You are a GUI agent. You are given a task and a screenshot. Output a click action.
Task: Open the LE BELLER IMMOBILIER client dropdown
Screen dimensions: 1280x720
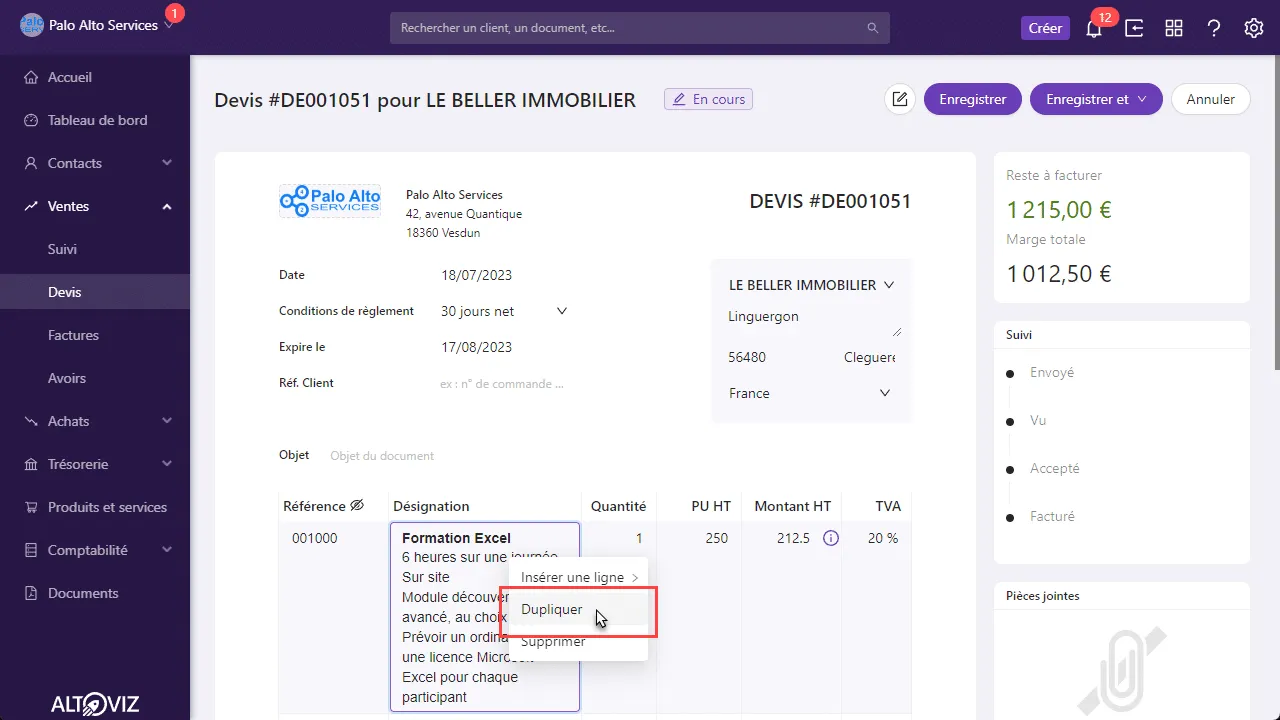[812, 285]
